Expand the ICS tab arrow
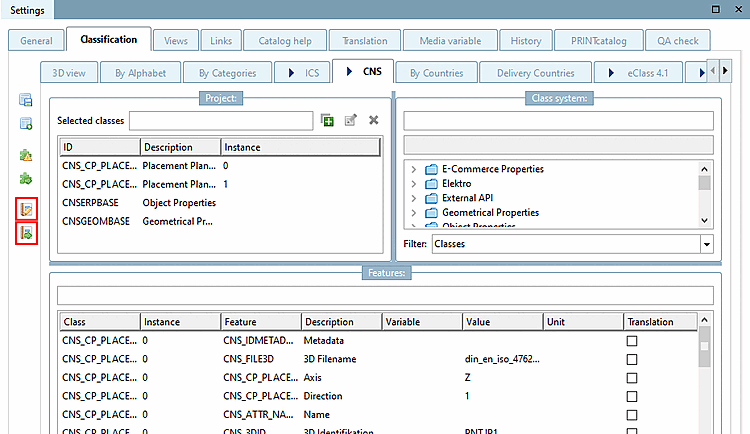 coord(291,73)
